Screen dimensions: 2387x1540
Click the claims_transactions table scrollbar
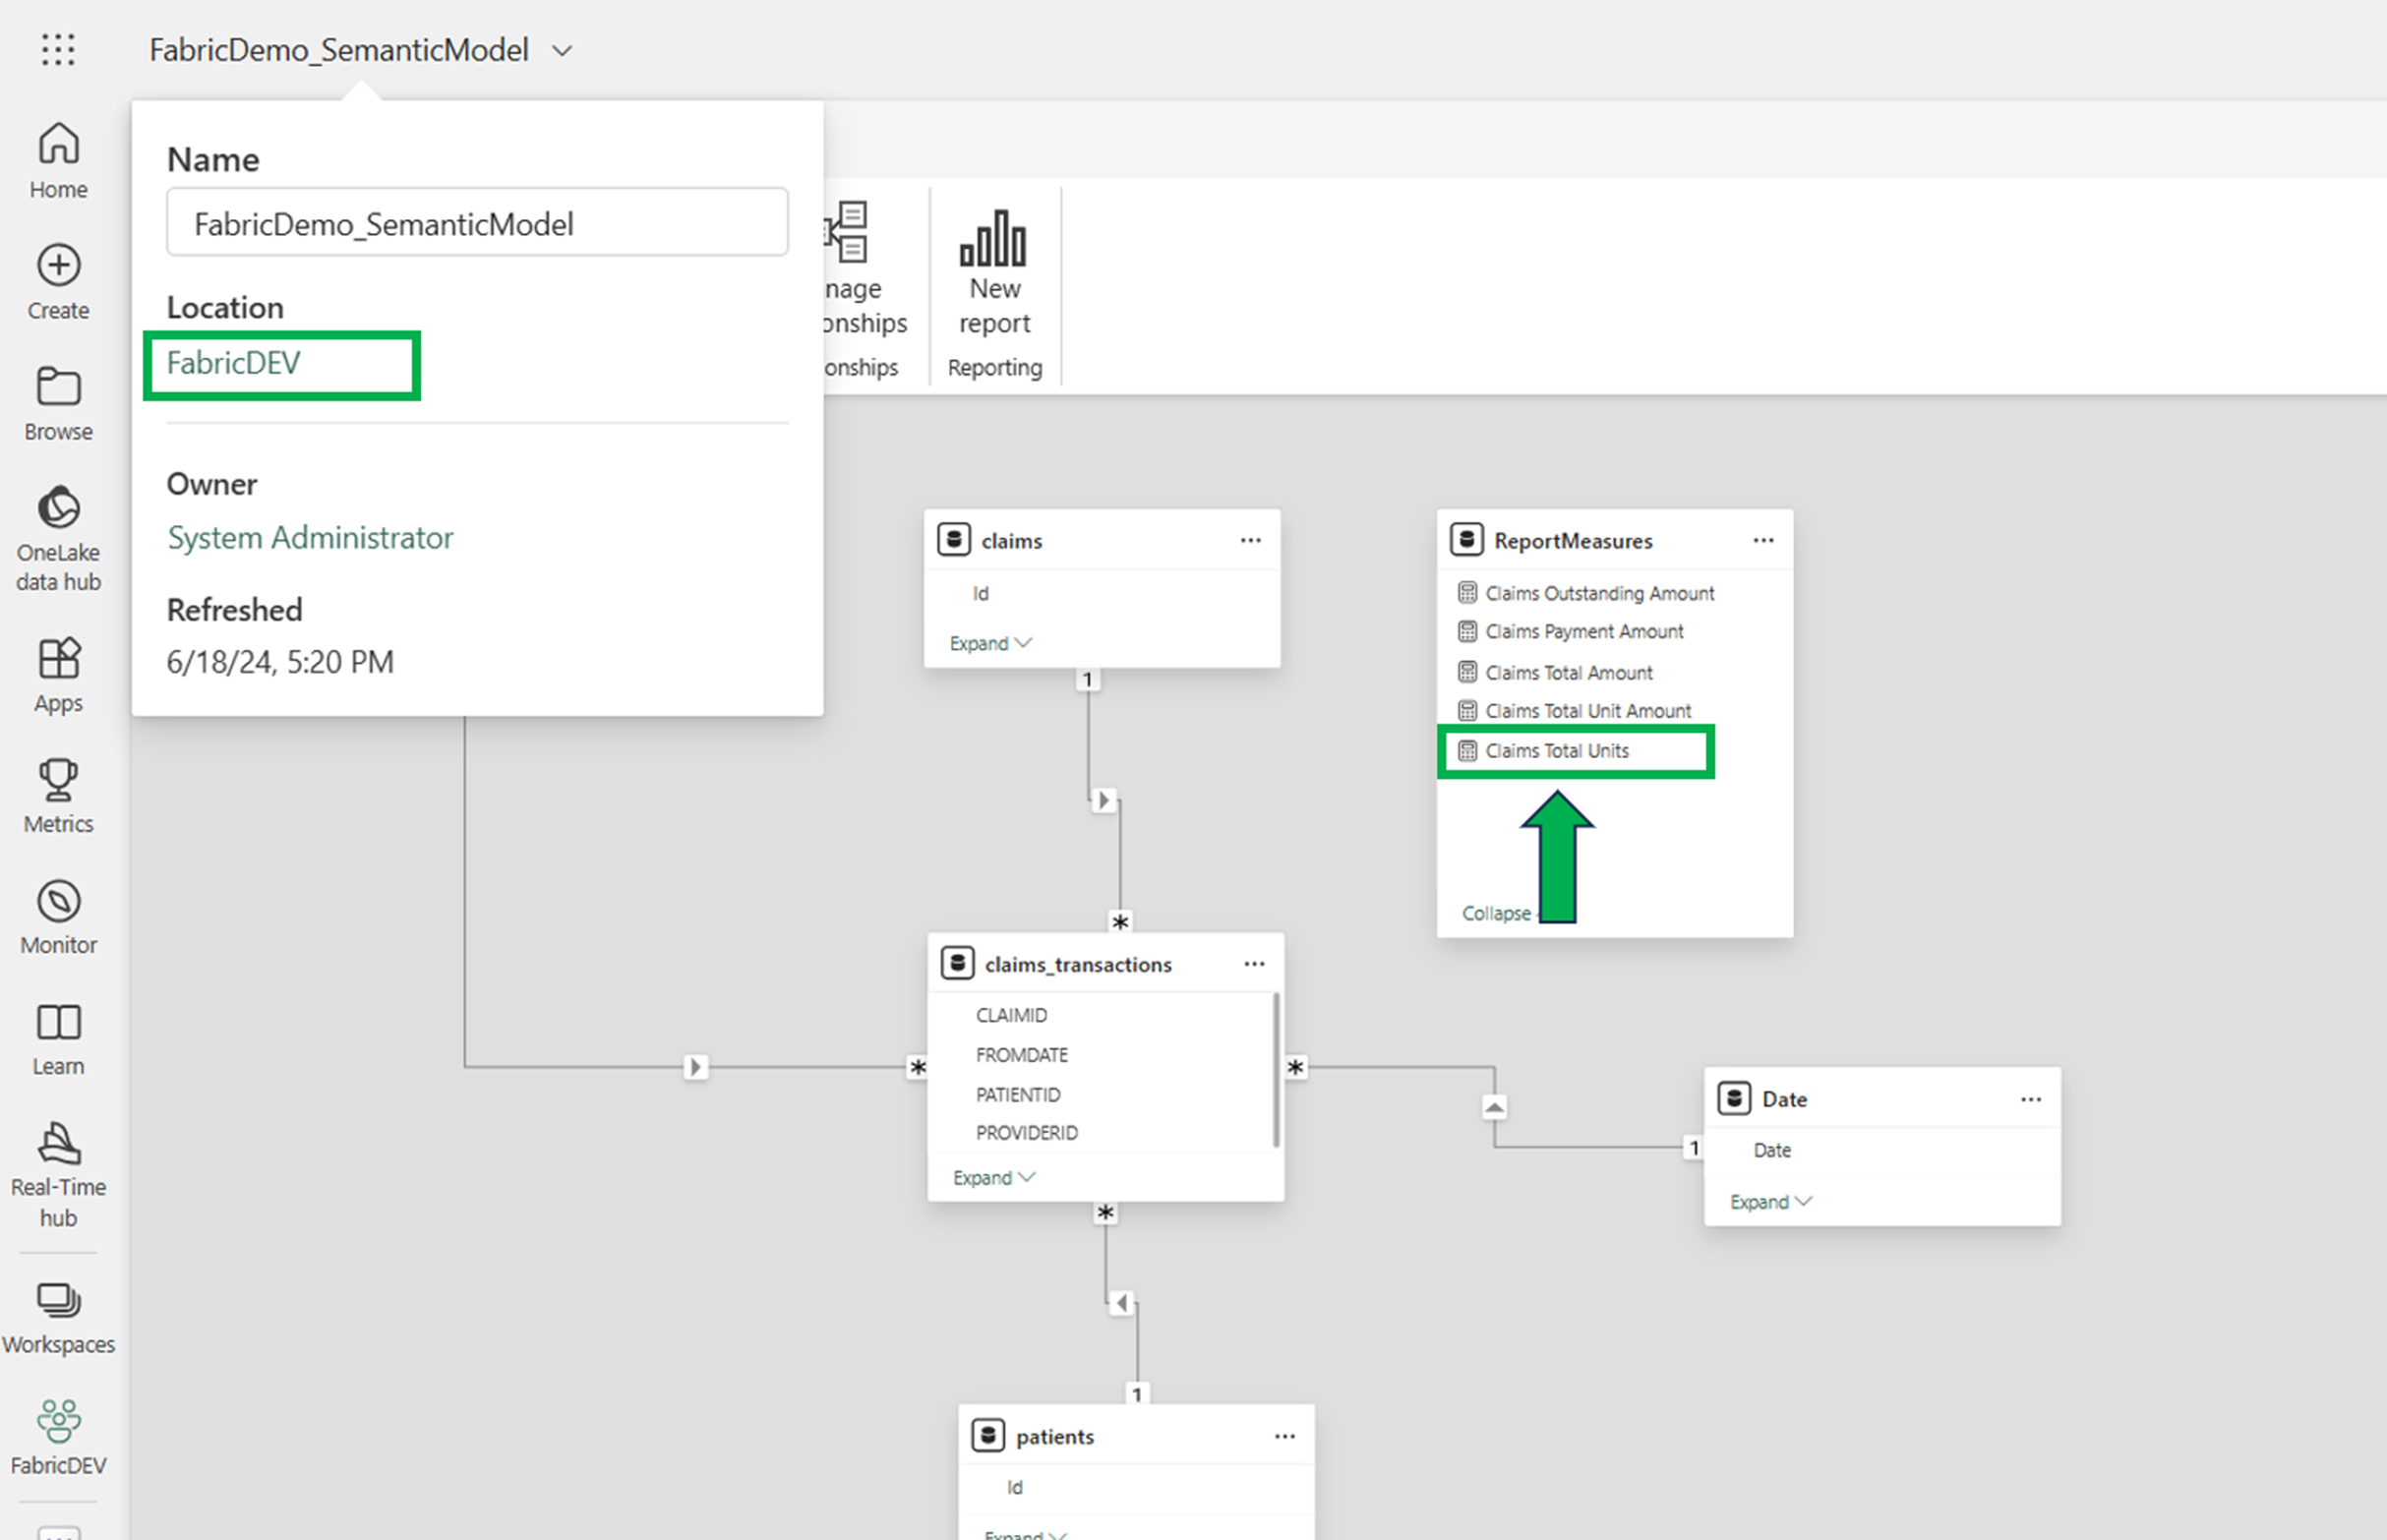[1276, 1070]
